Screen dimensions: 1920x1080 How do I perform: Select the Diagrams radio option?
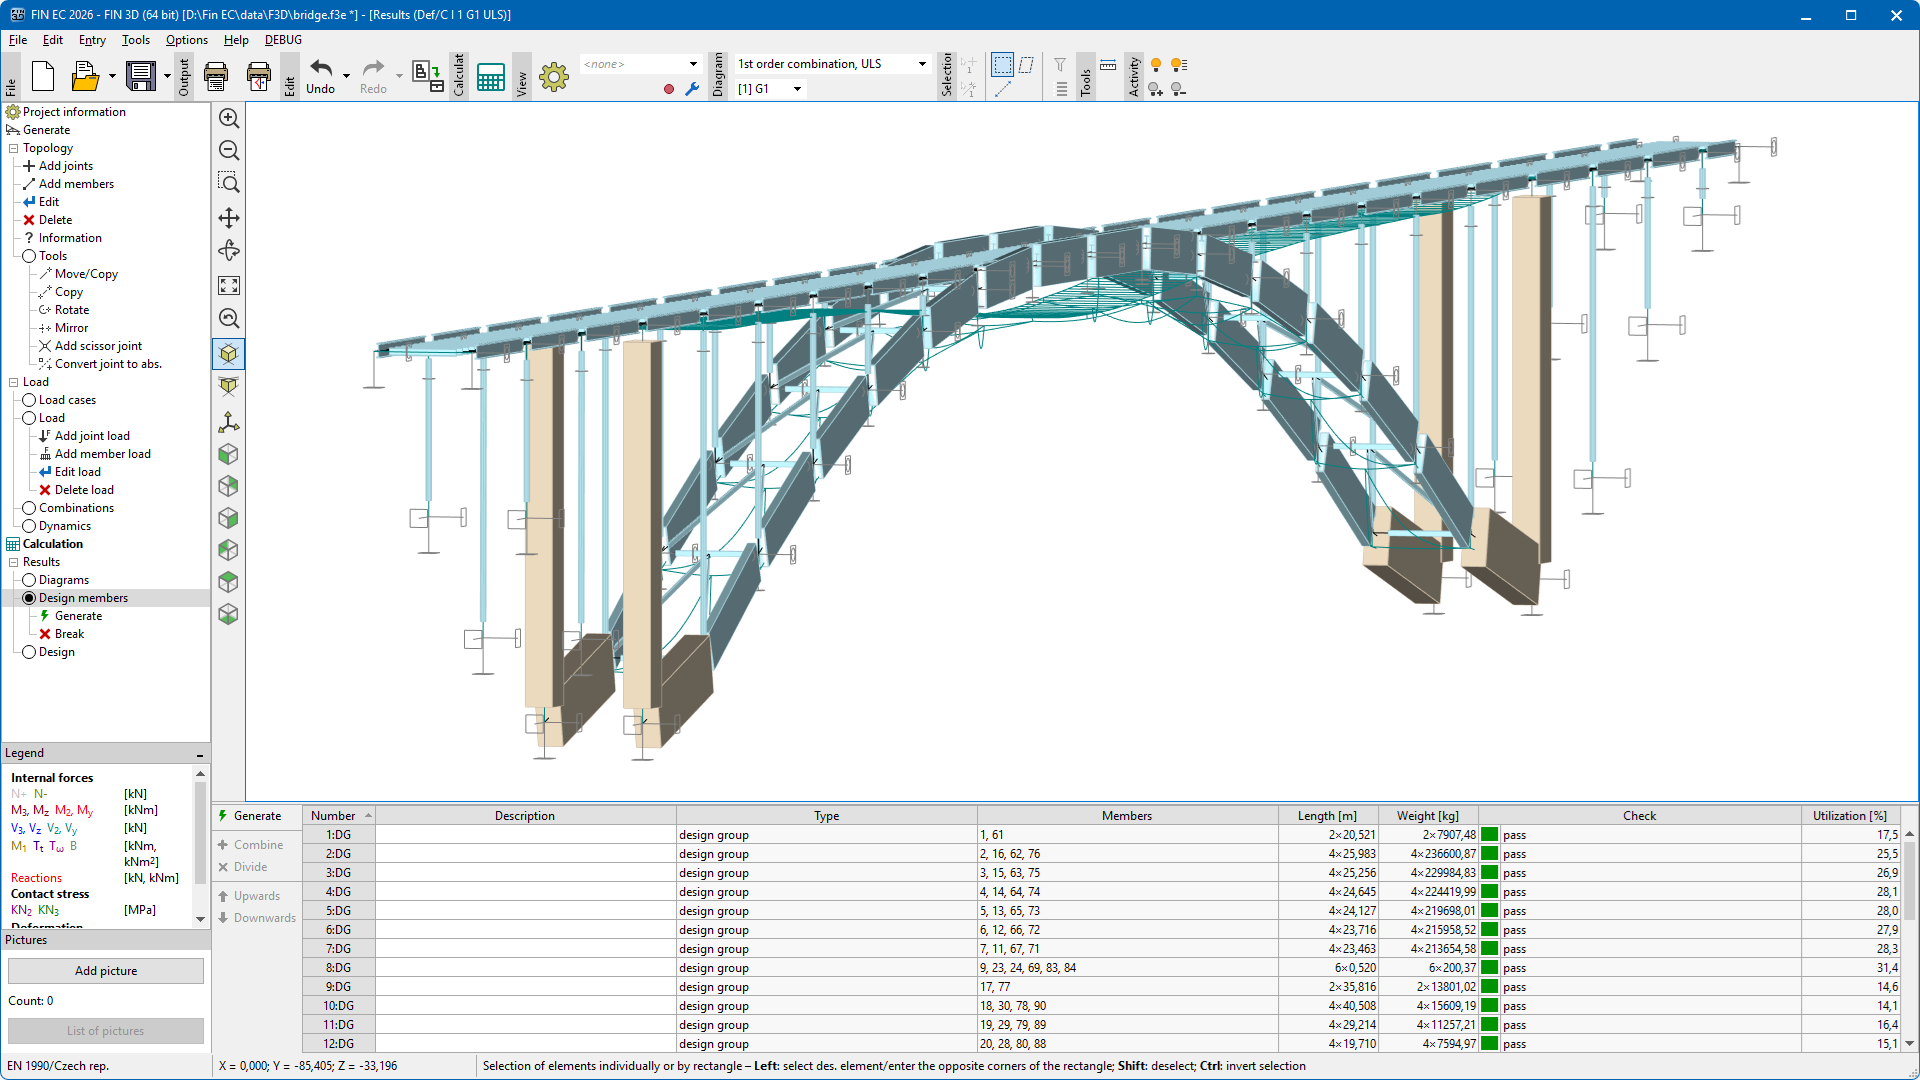[x=29, y=580]
